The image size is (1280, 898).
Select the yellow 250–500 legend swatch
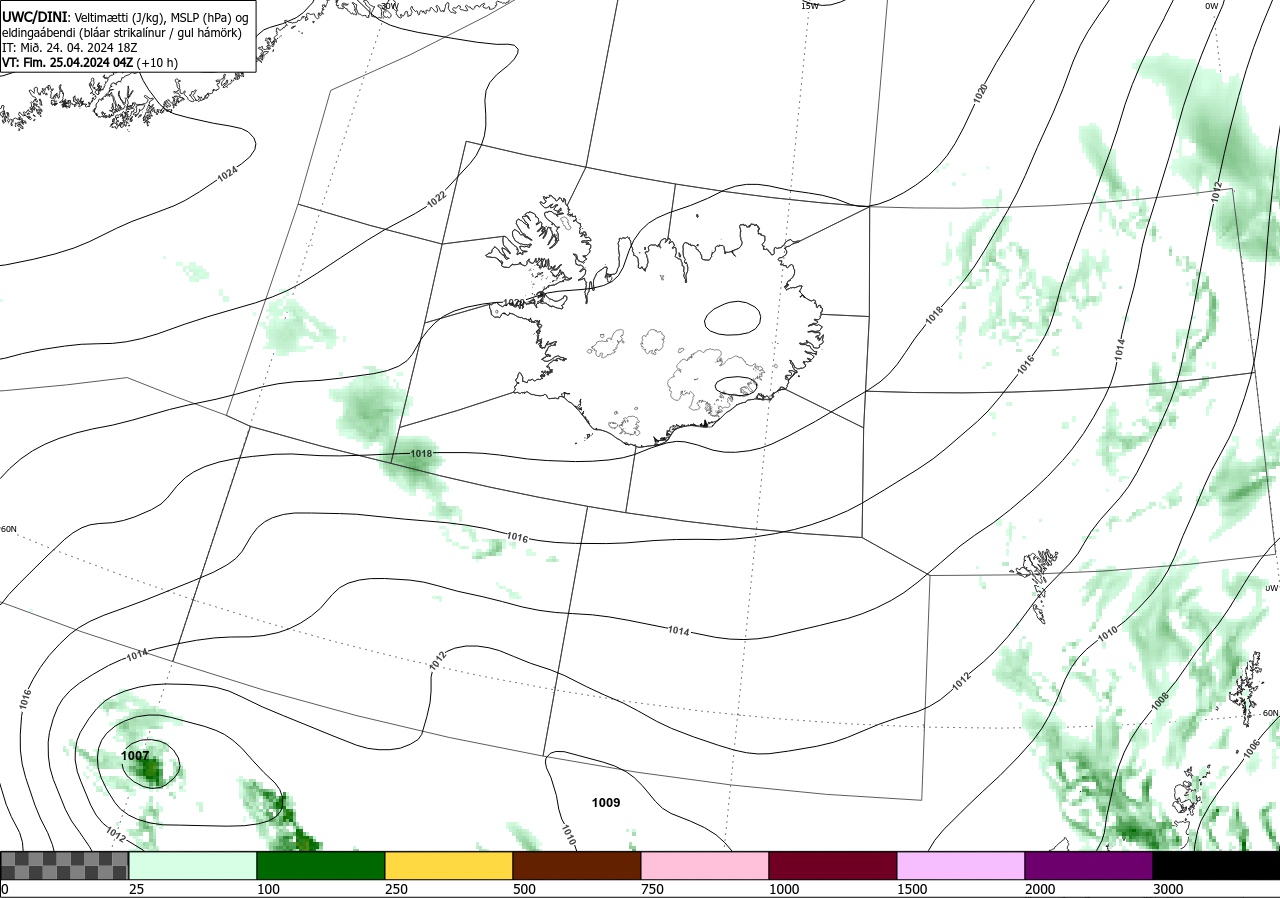449,865
